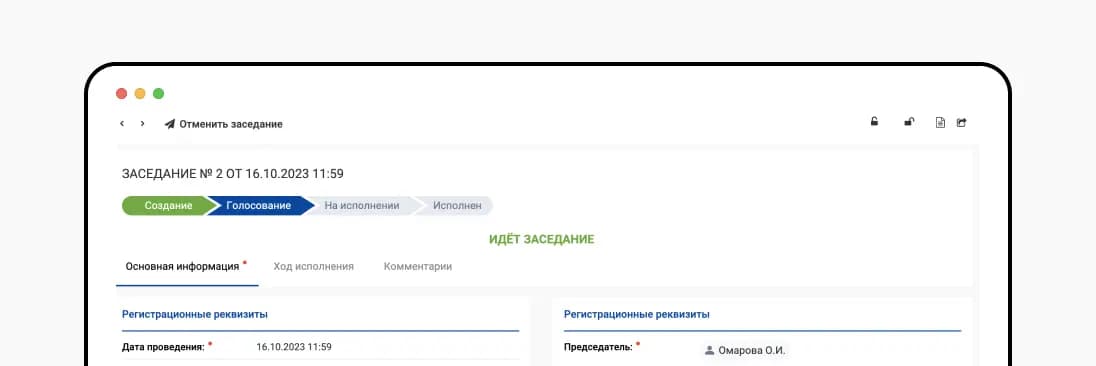Click the right Регистрационные реквизиты section header
The image size is (1096, 366).
(637, 314)
